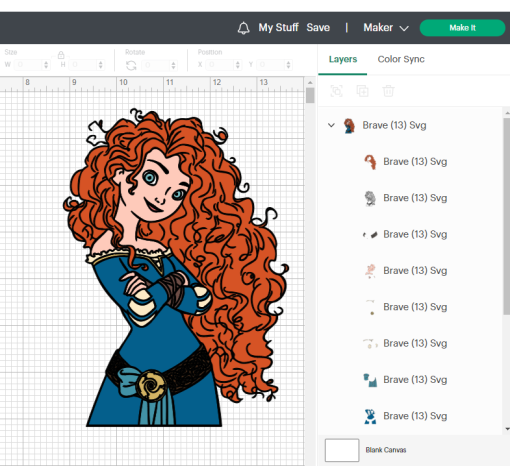
Task: Select the gray hair outline layer
Action: [405, 198]
